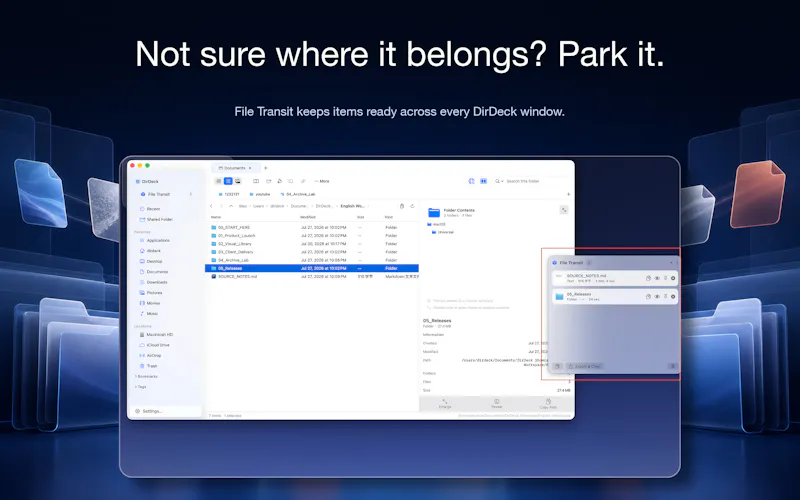Sort by the Name column header
The width and height of the screenshot is (800, 500).
coord(216,217)
